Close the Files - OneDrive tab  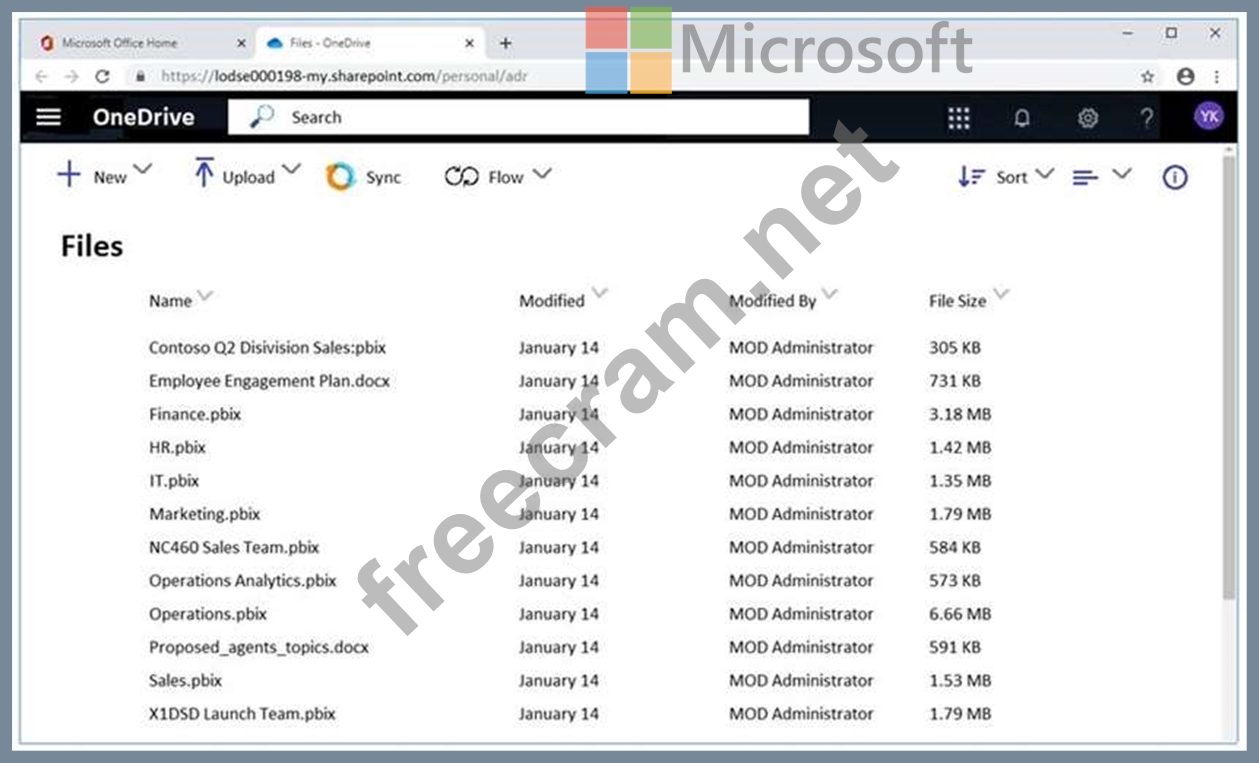point(470,43)
